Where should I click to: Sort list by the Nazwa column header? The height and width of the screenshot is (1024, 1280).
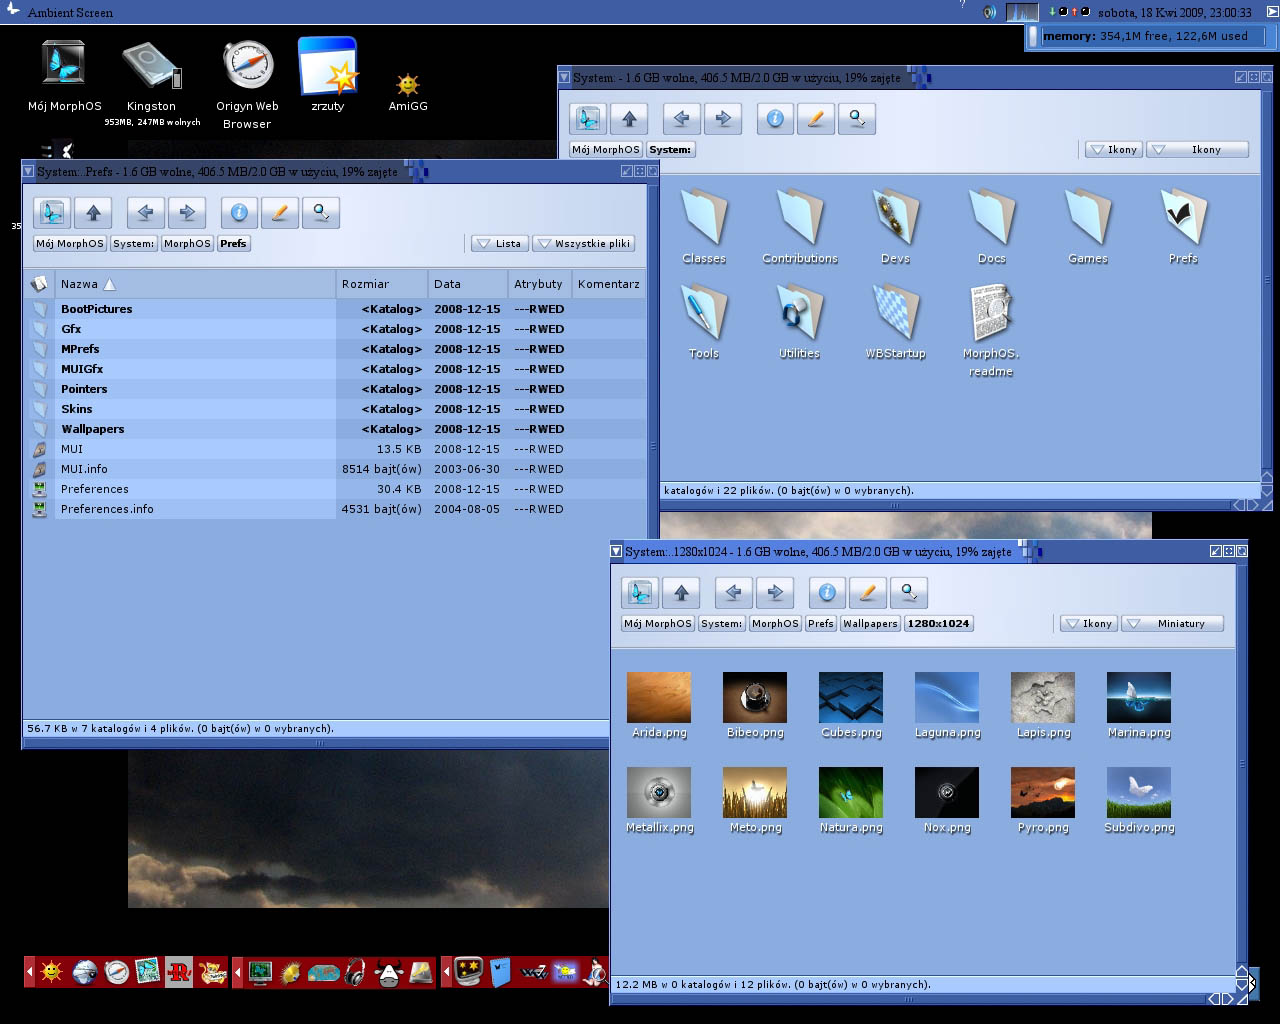[x=195, y=284]
